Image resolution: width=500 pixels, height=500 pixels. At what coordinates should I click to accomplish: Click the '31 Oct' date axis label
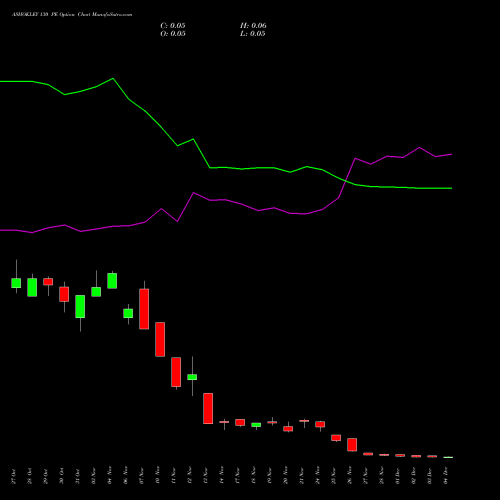[78, 476]
